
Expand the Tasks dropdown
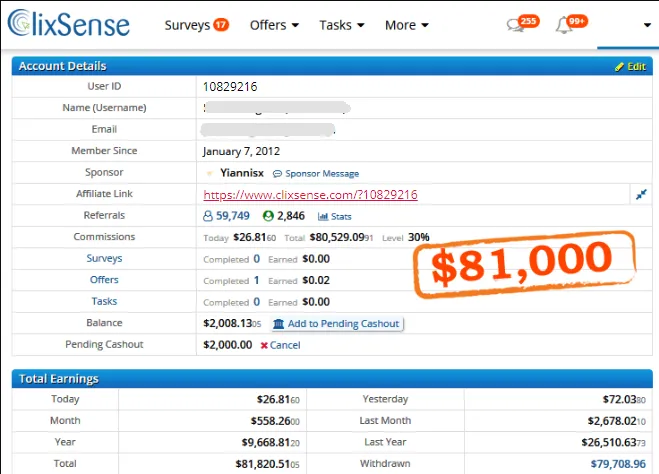[341, 25]
